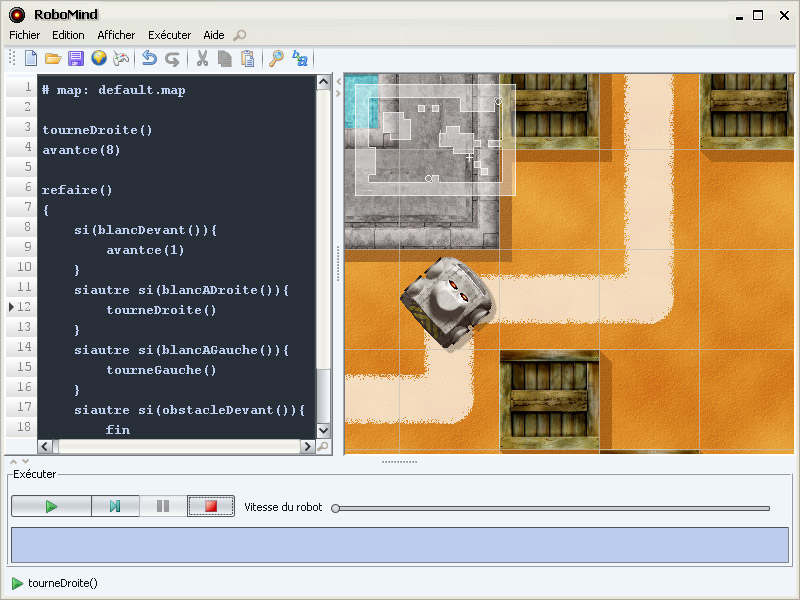Screen dimensions: 800x600
Task: Click the green play icon in the status bar
Action: click(x=17, y=583)
